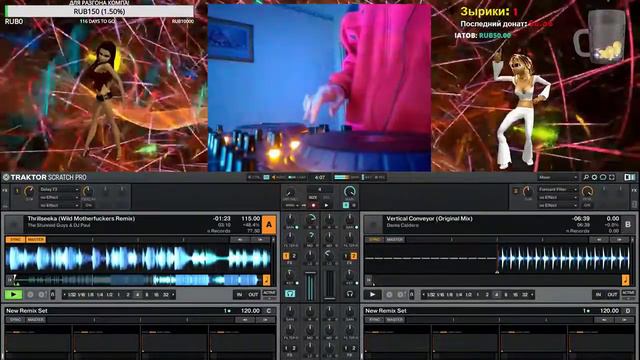Click Remix Deck C letter label
640x360 pixels.
(269, 311)
